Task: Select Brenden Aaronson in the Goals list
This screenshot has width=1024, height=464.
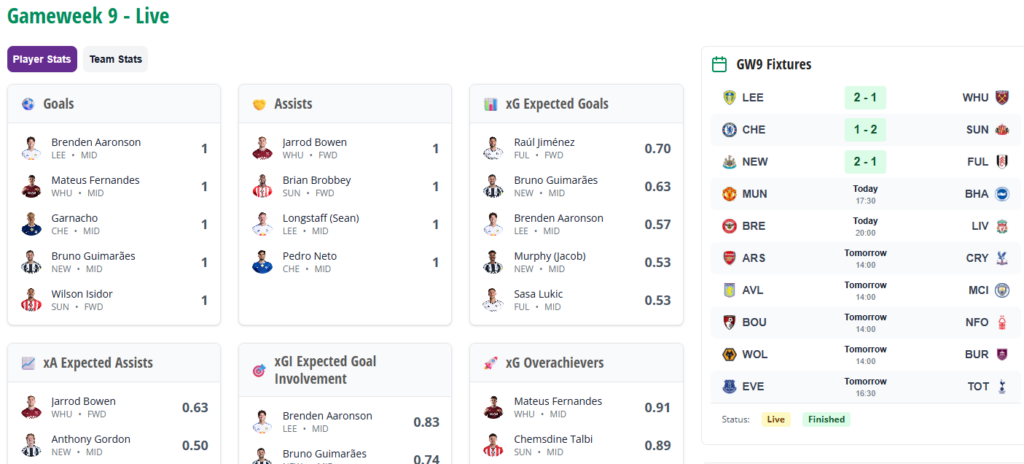Action: (96, 142)
